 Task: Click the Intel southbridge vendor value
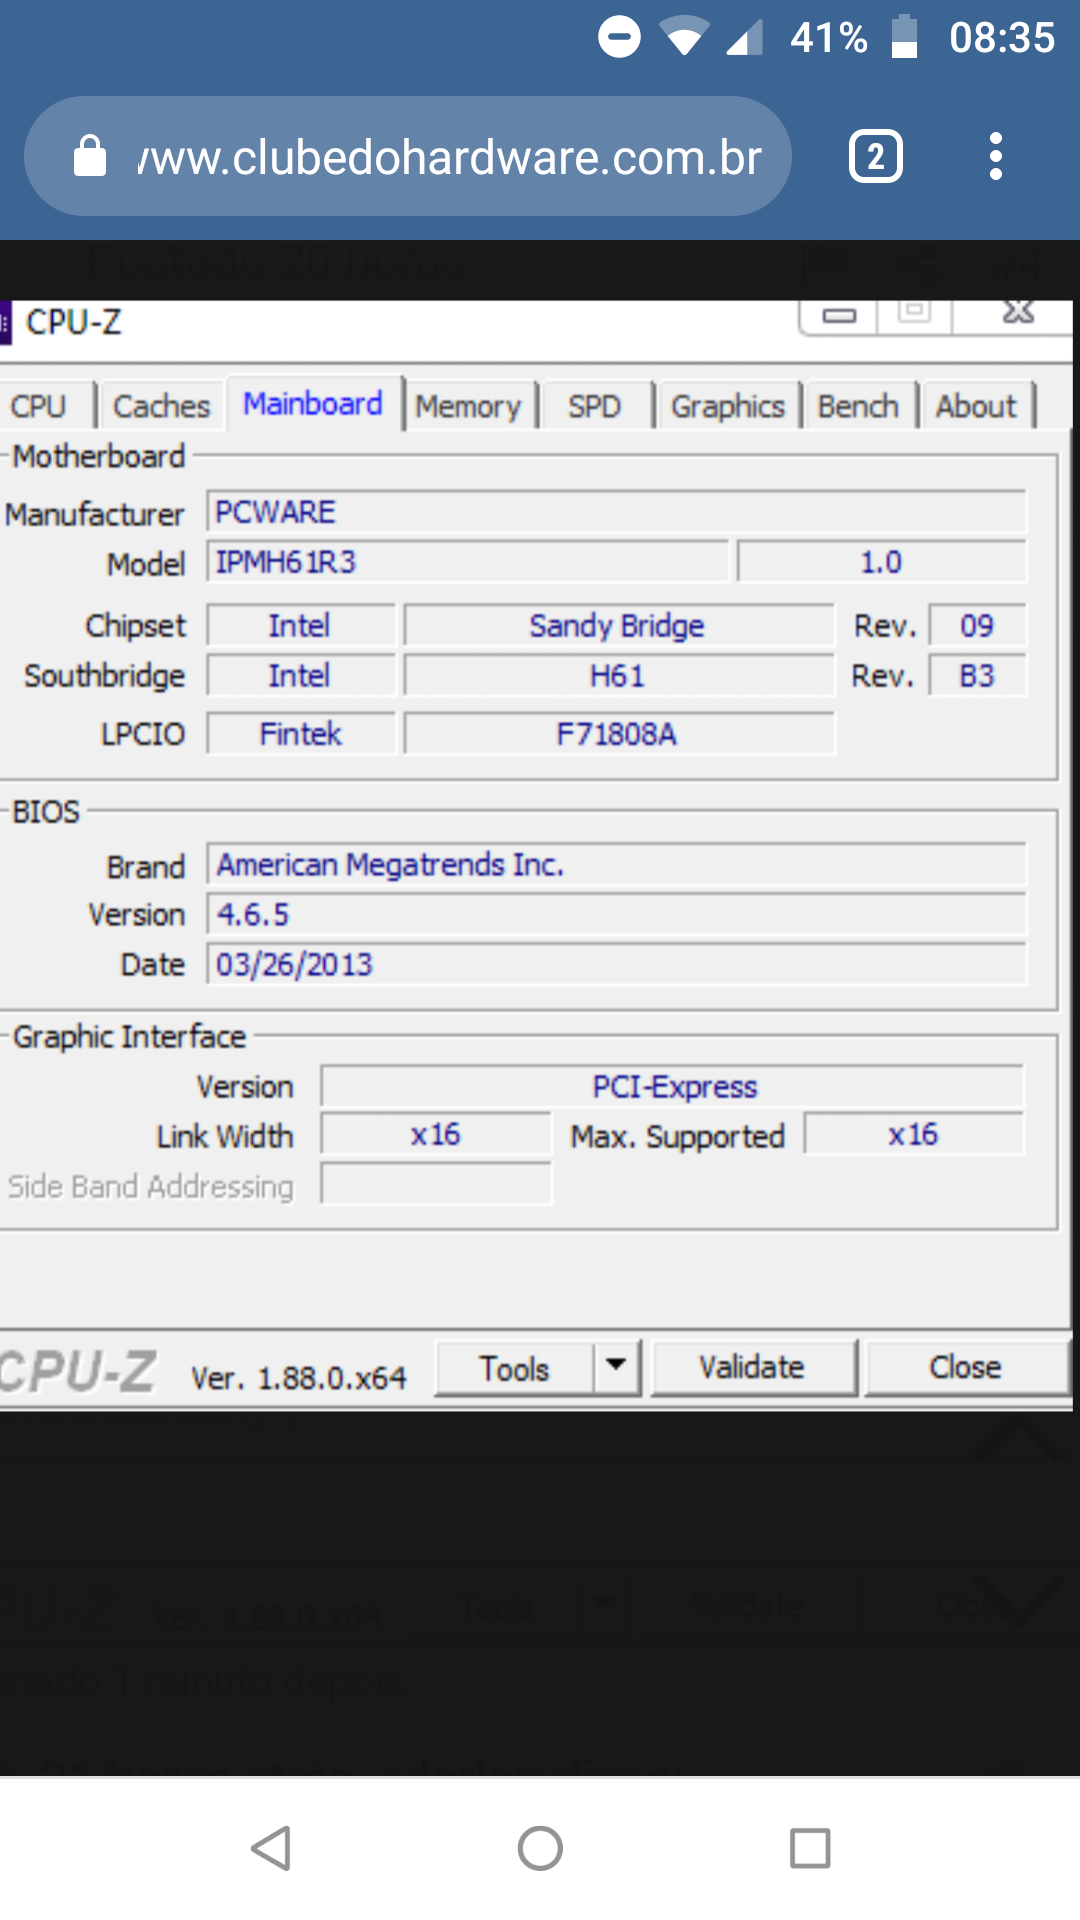(301, 676)
